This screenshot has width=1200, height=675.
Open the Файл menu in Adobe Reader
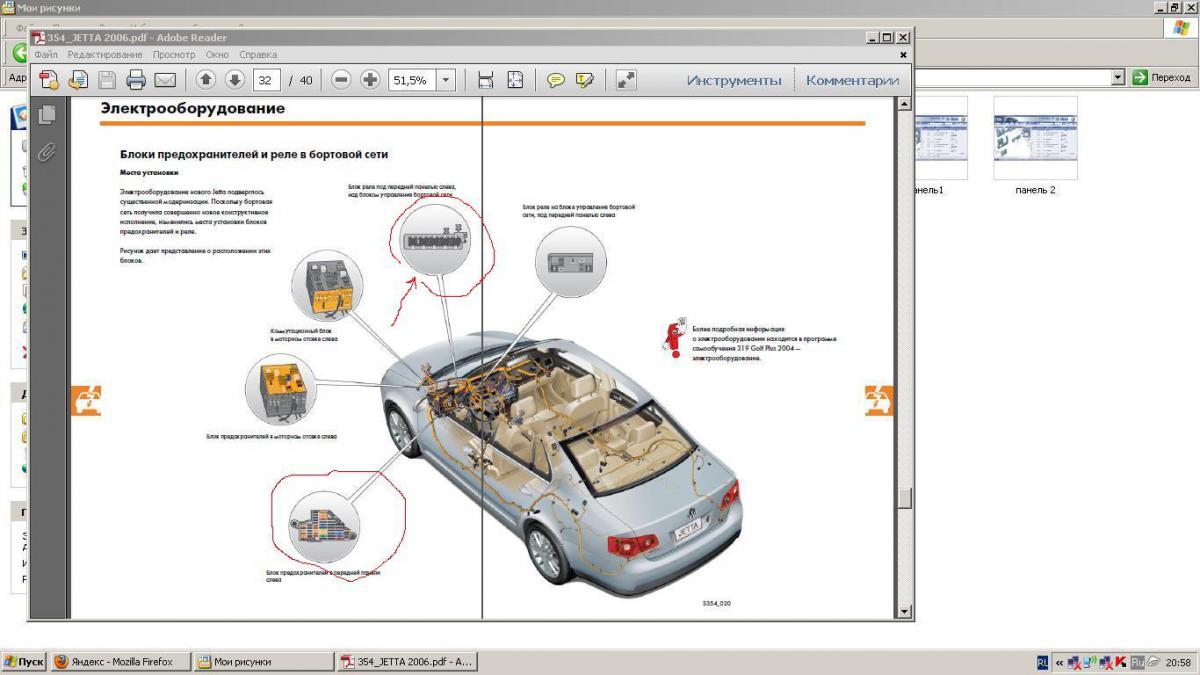click(x=45, y=55)
